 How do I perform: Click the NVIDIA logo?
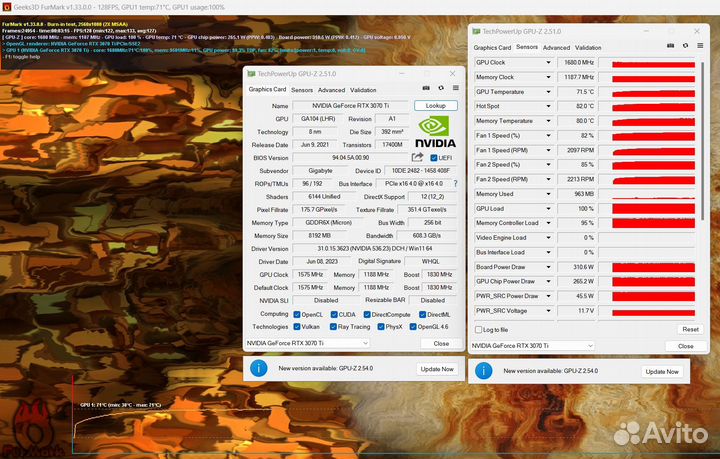click(435, 132)
